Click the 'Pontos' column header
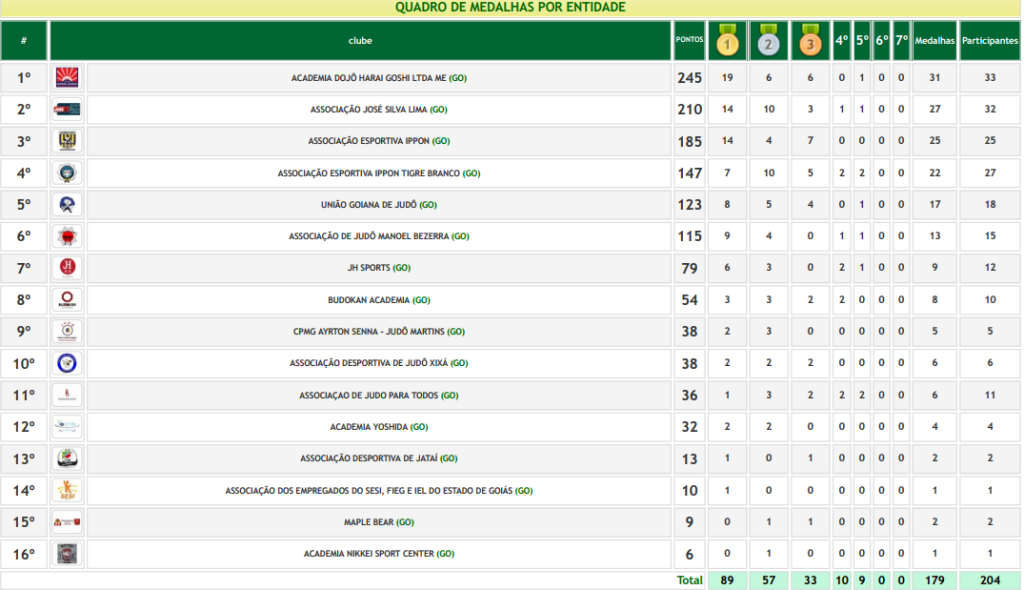 (689, 41)
